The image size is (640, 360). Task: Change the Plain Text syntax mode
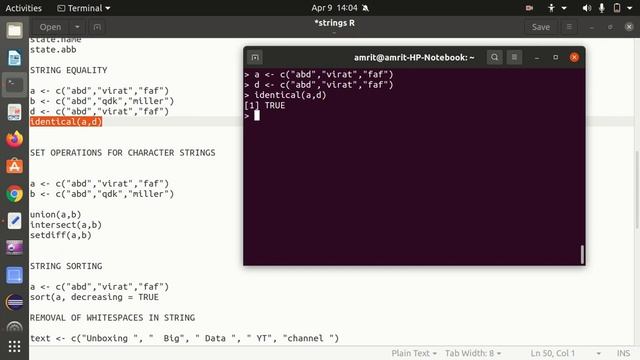414,353
